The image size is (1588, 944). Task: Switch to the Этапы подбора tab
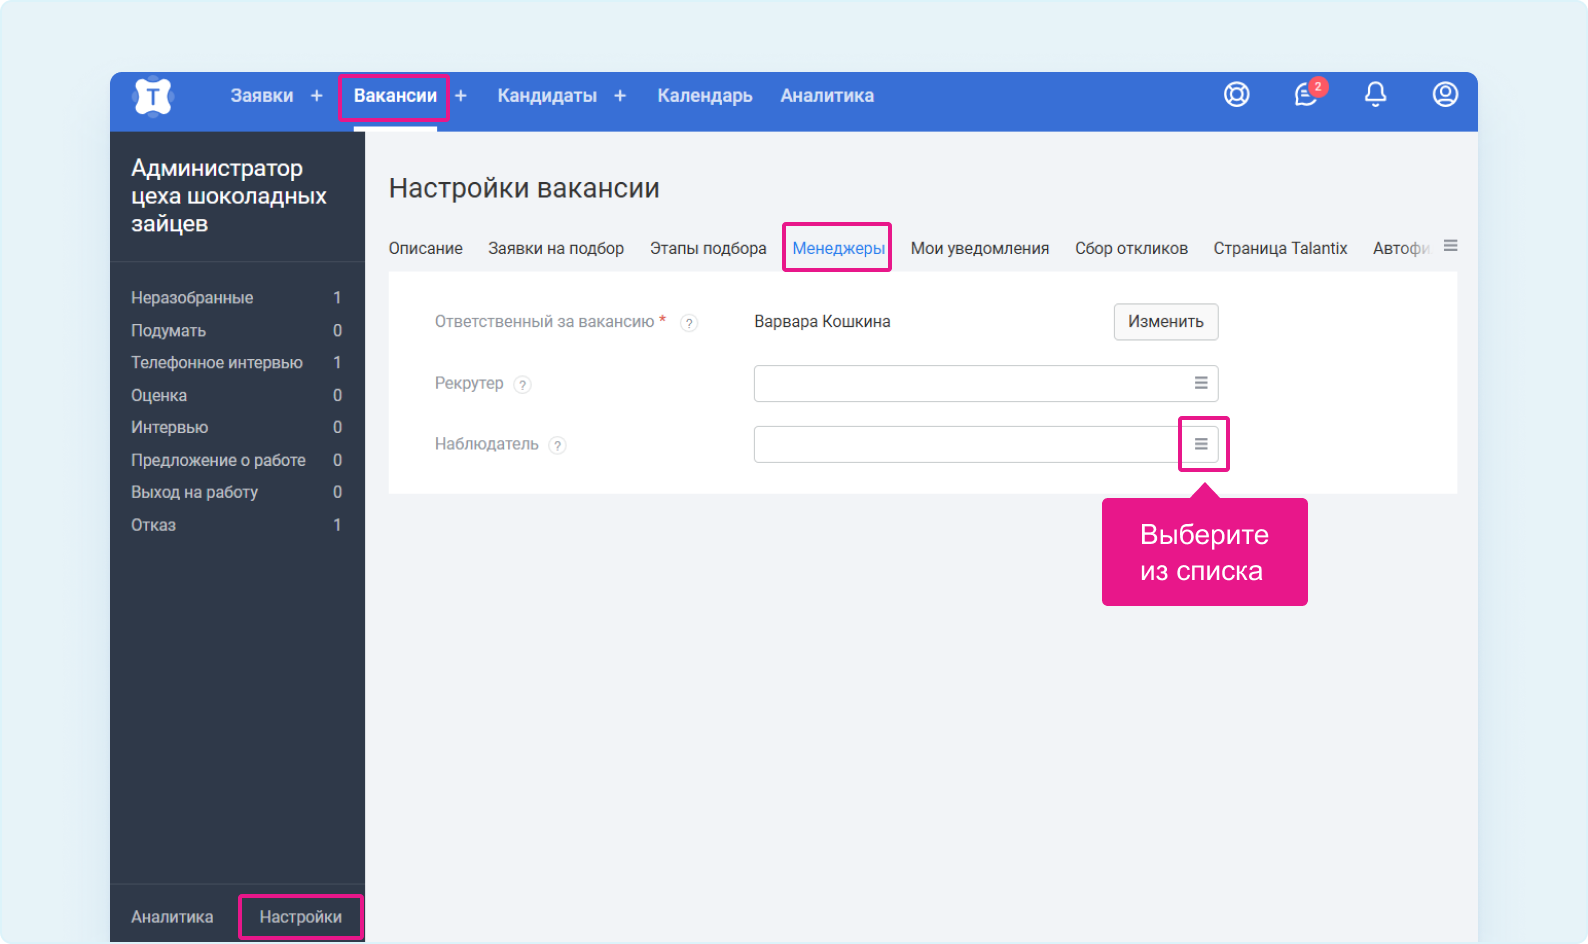click(x=708, y=248)
